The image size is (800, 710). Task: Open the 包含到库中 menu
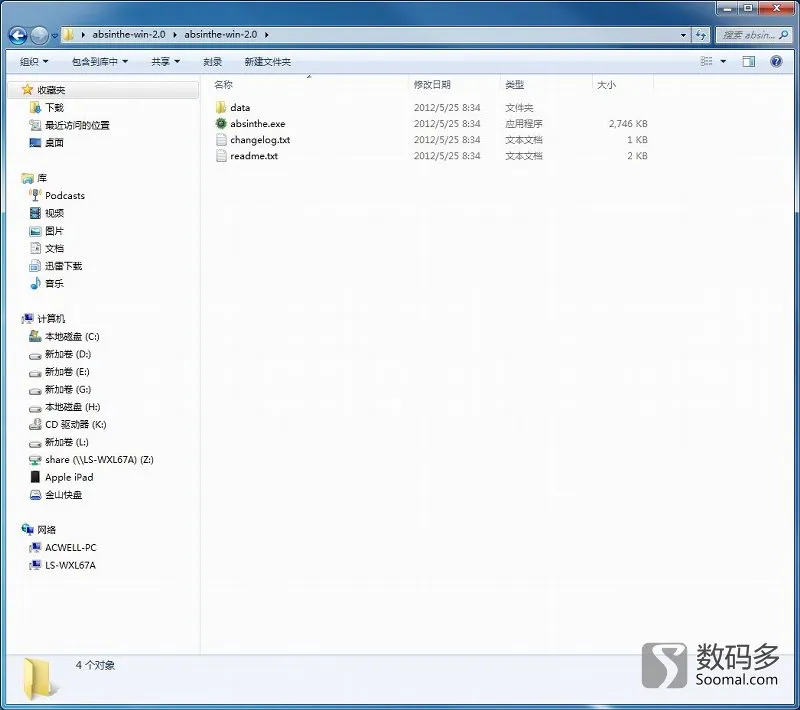(x=99, y=62)
